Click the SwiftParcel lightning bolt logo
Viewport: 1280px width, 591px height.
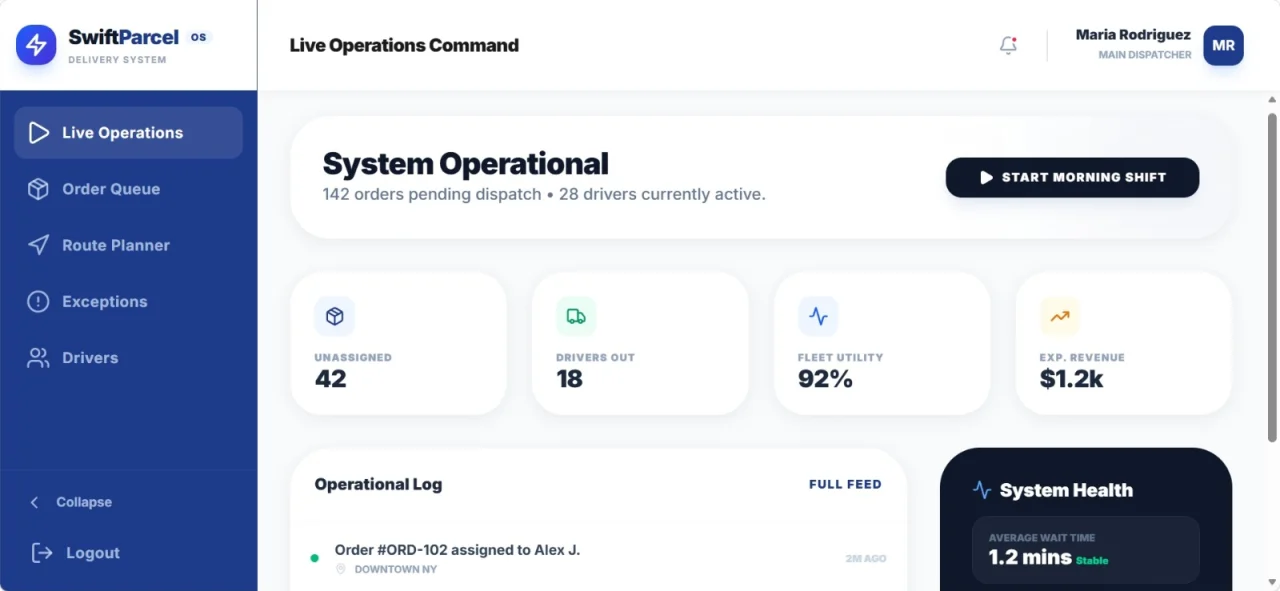point(36,45)
